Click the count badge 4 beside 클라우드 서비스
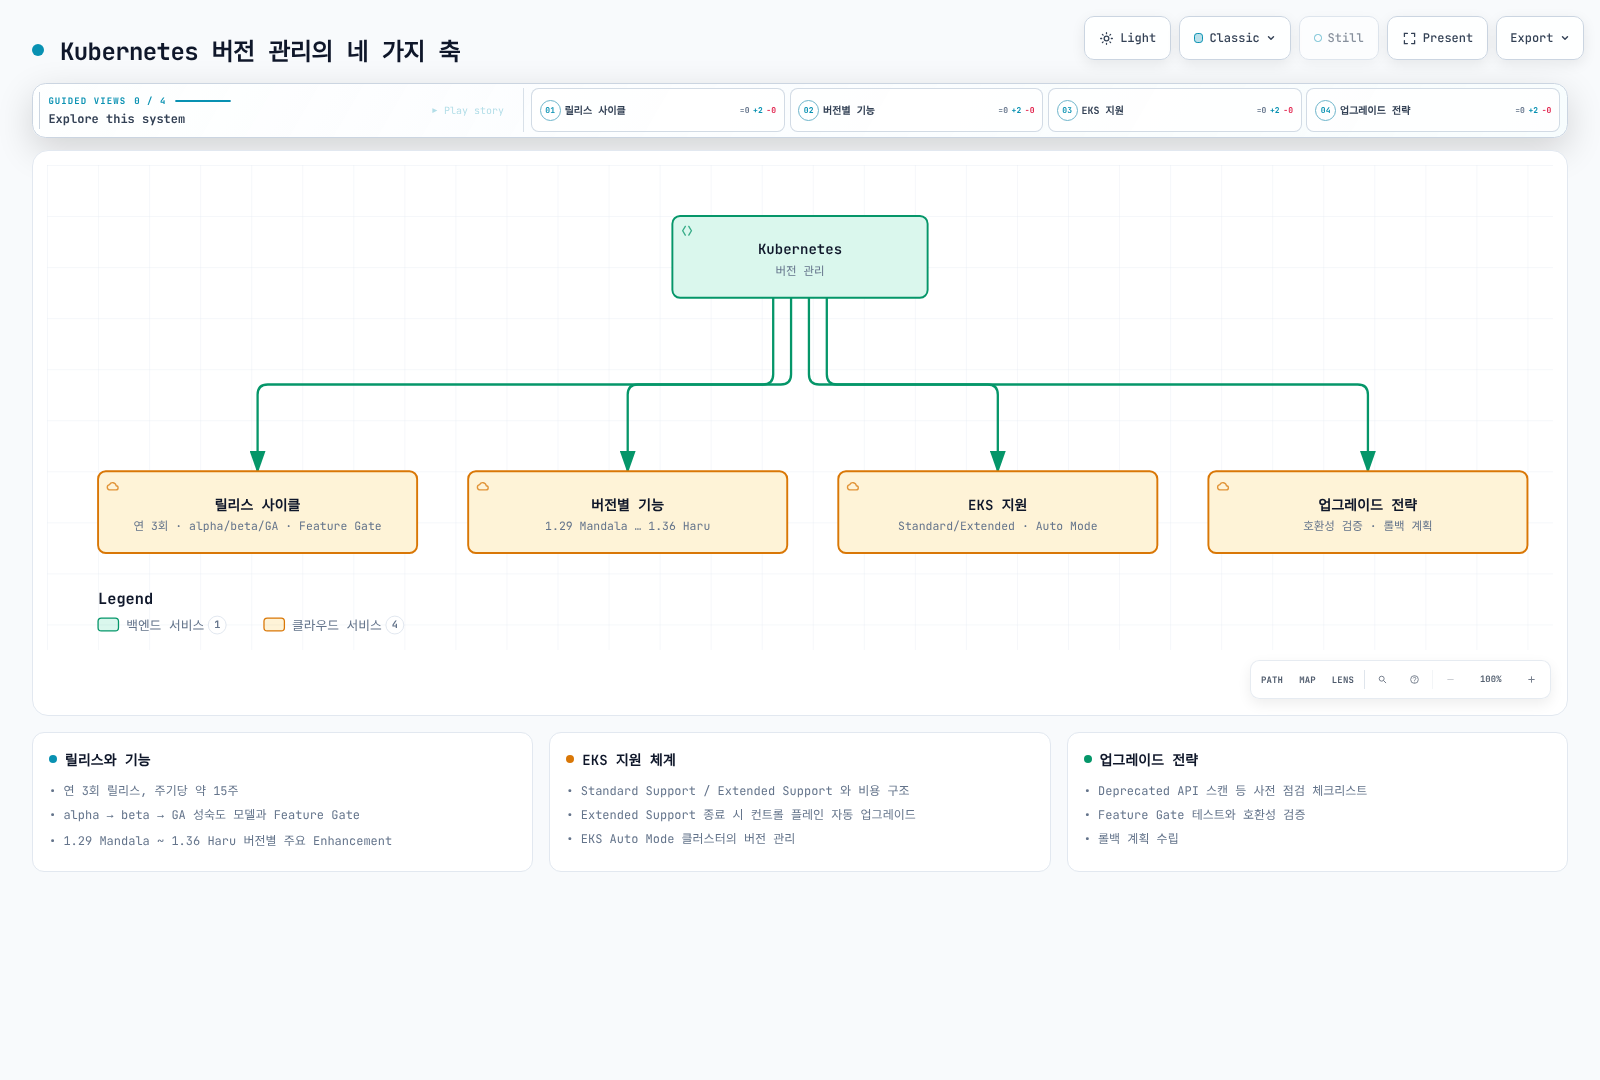 [x=395, y=625]
